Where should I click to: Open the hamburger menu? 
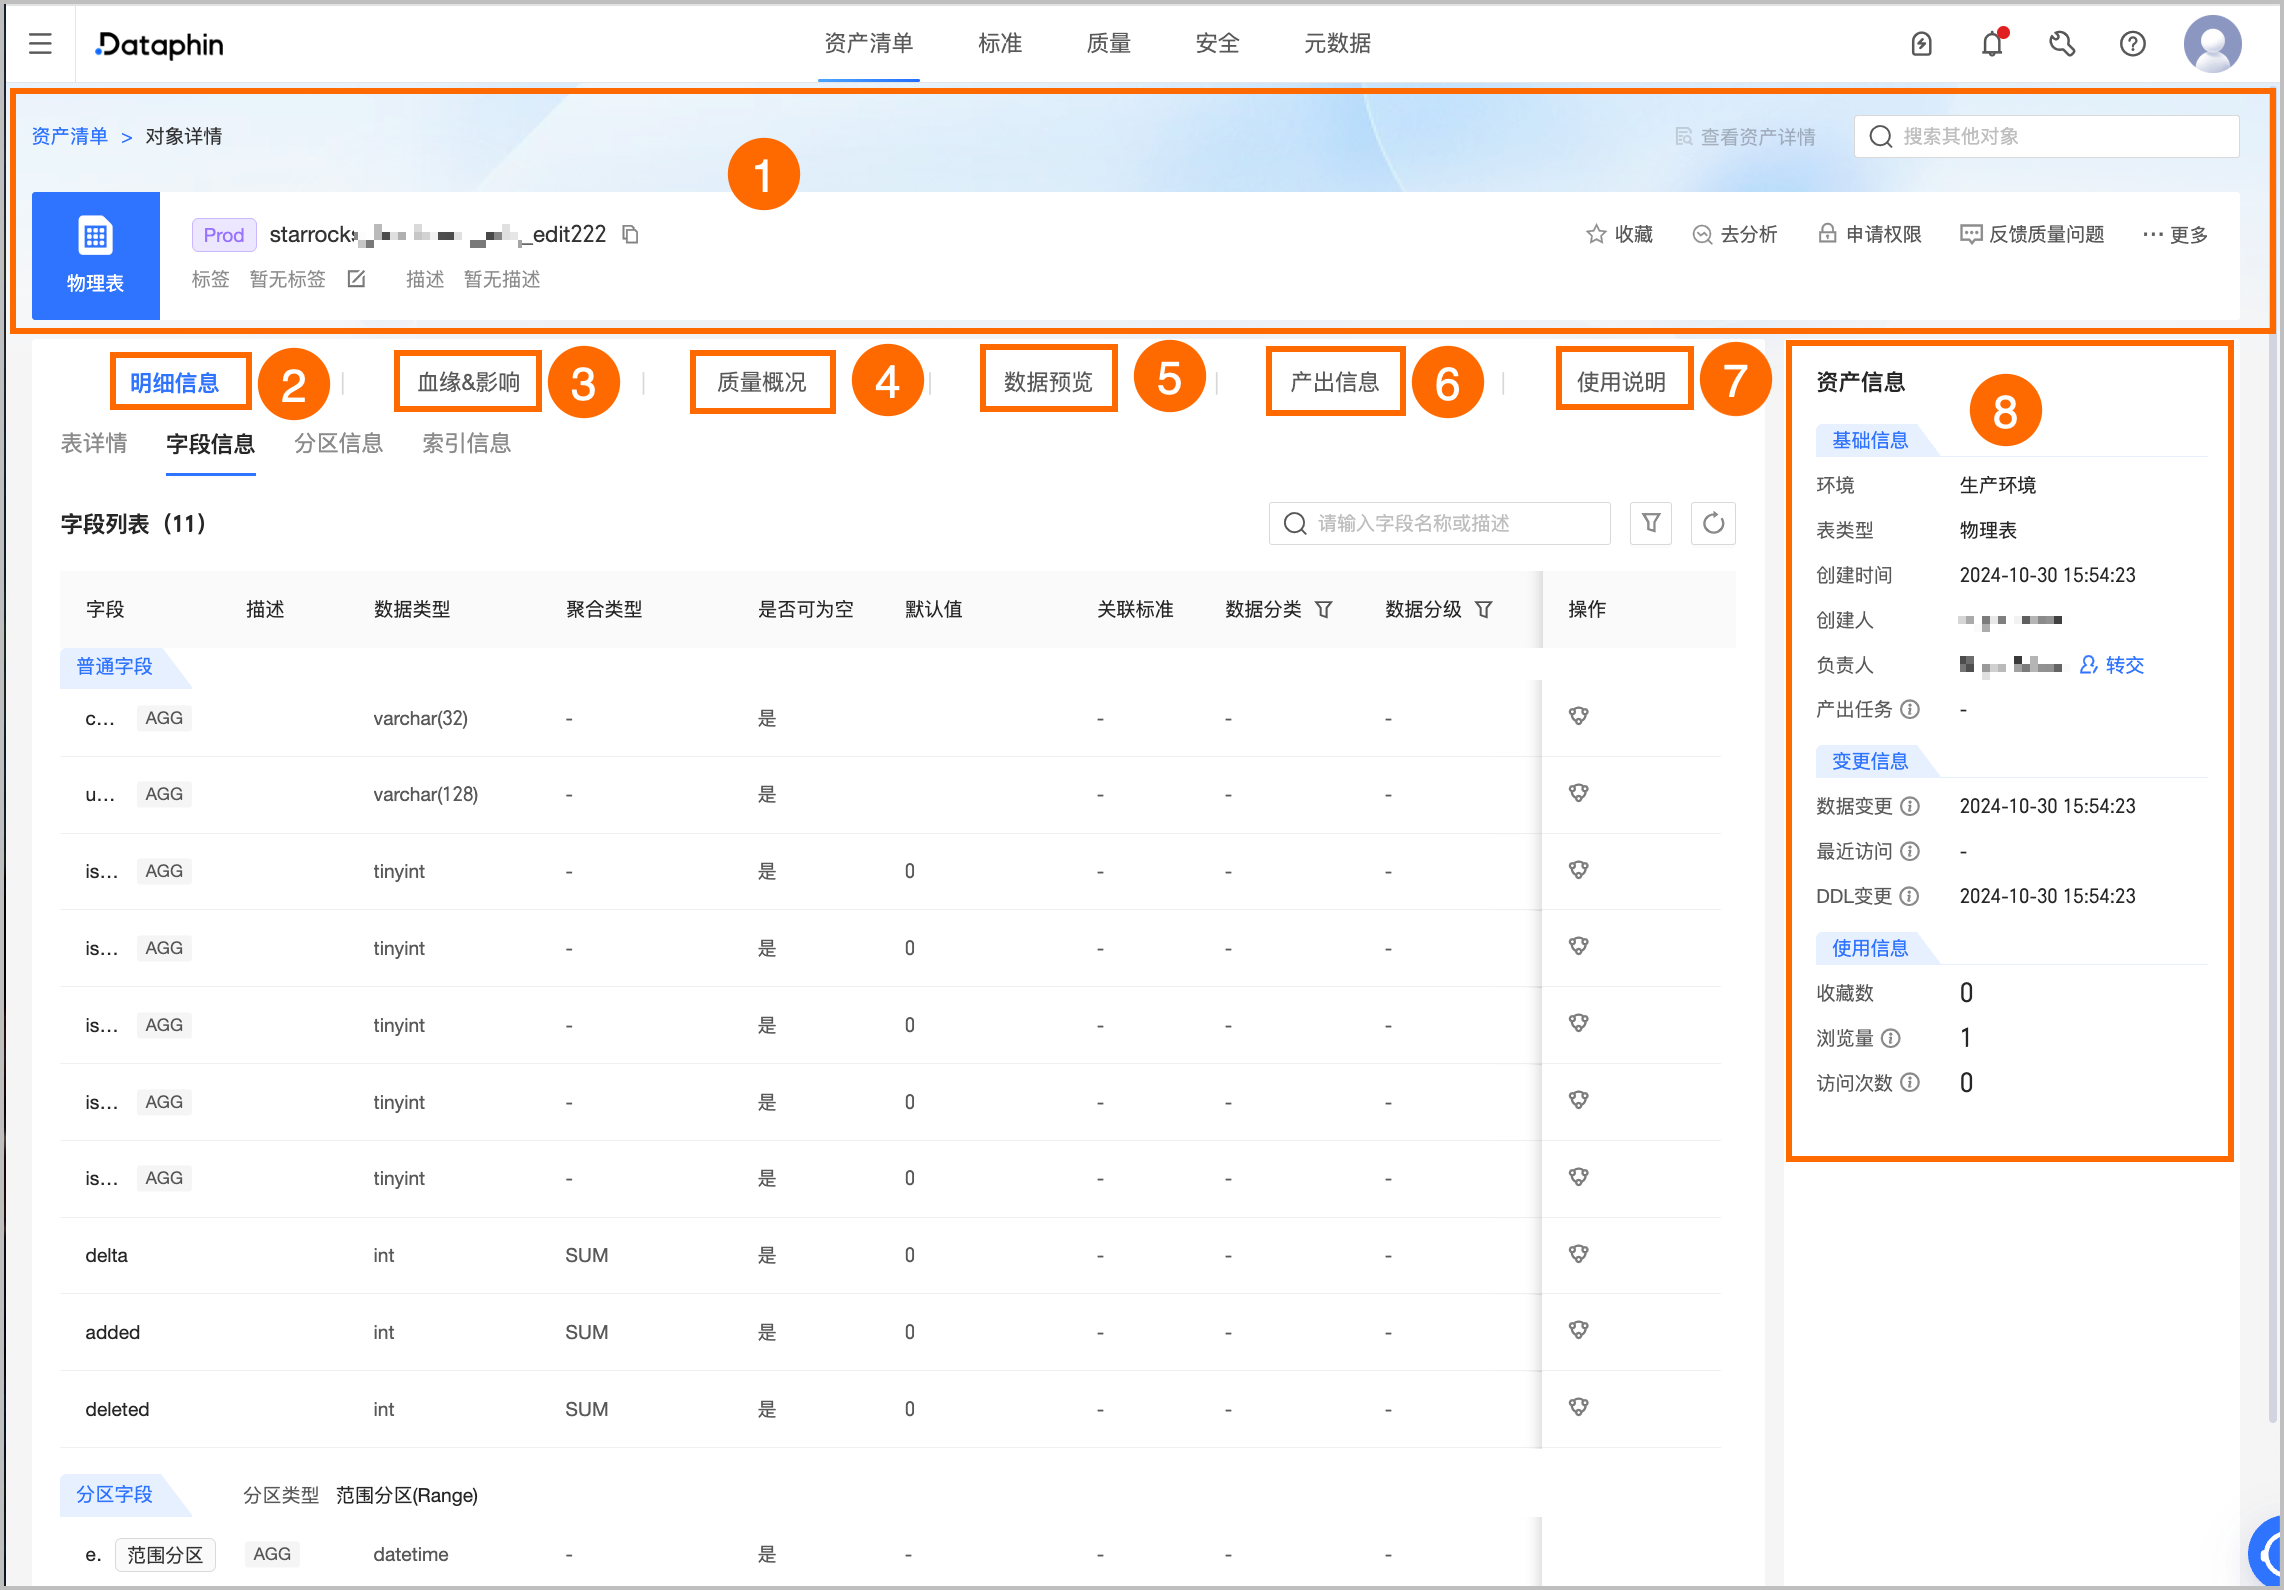coord(40,43)
